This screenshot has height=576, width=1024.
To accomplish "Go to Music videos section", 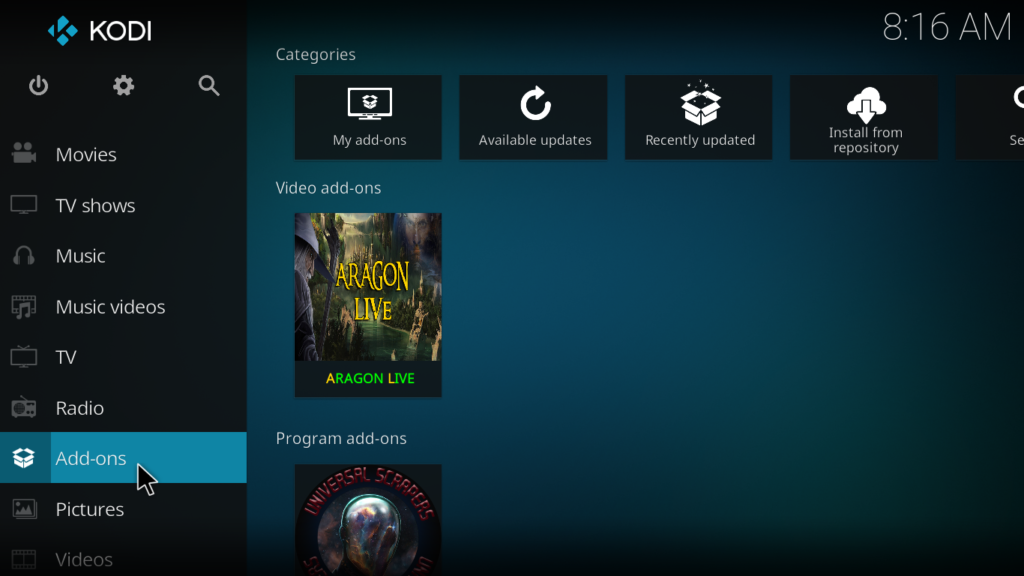I will [x=123, y=306].
